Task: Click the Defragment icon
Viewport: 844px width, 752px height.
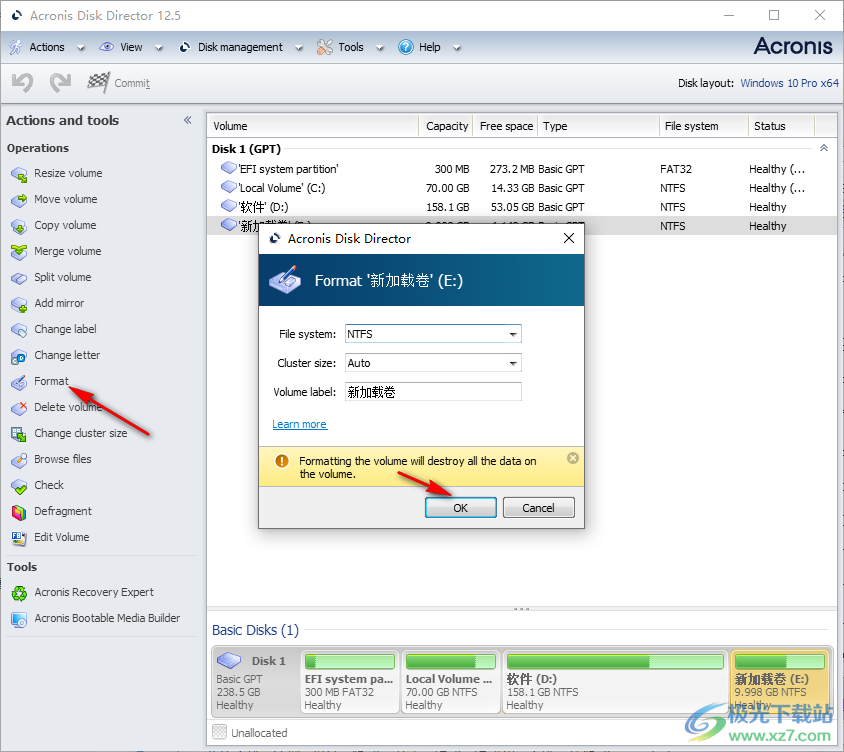Action: tap(19, 512)
